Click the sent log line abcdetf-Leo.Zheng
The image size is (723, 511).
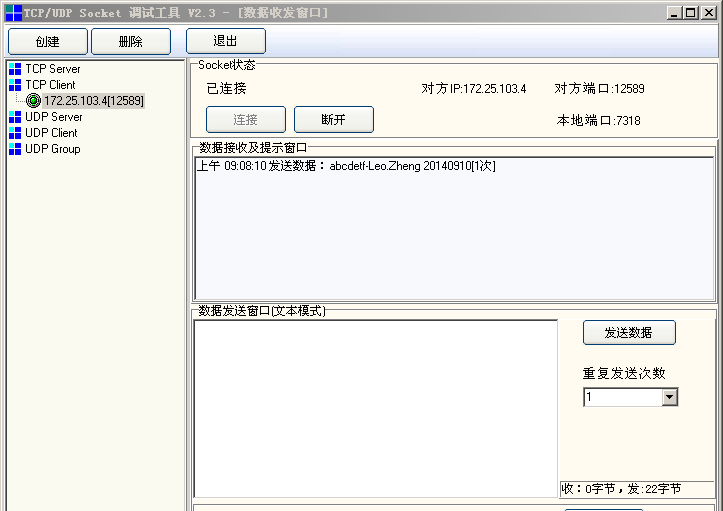[x=346, y=166]
